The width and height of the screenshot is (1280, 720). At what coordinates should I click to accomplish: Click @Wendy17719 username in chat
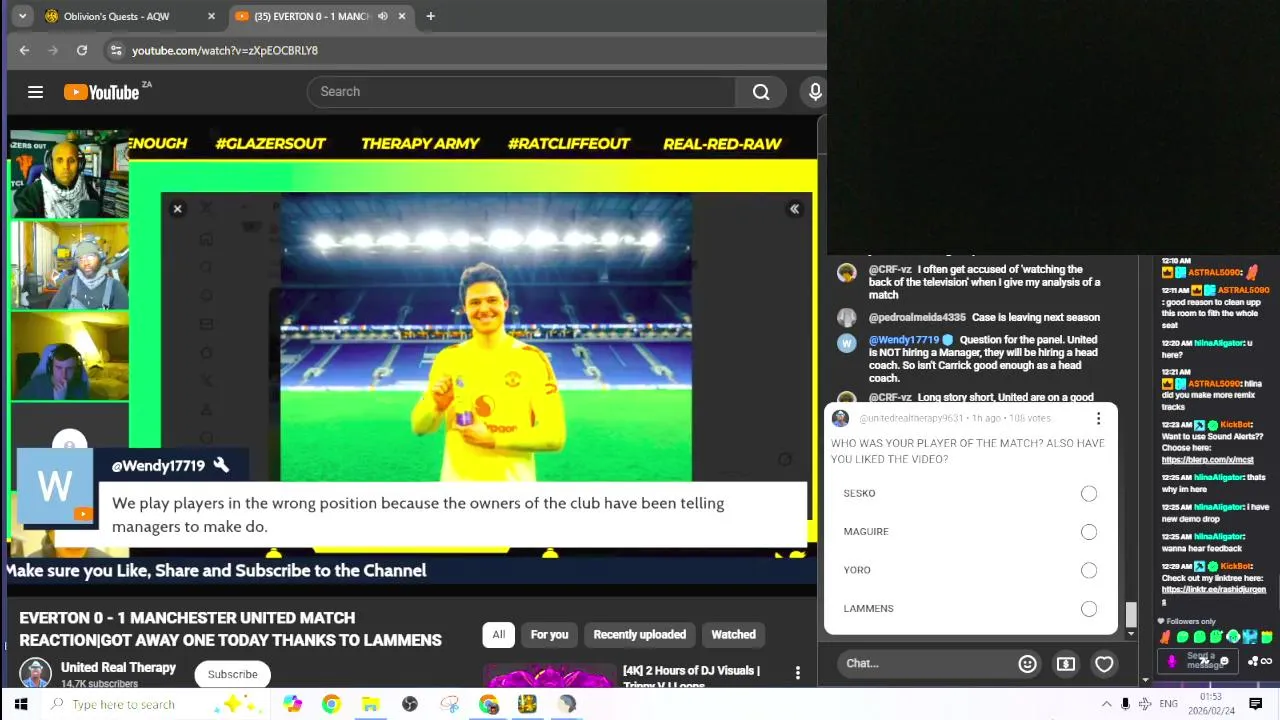click(x=904, y=340)
